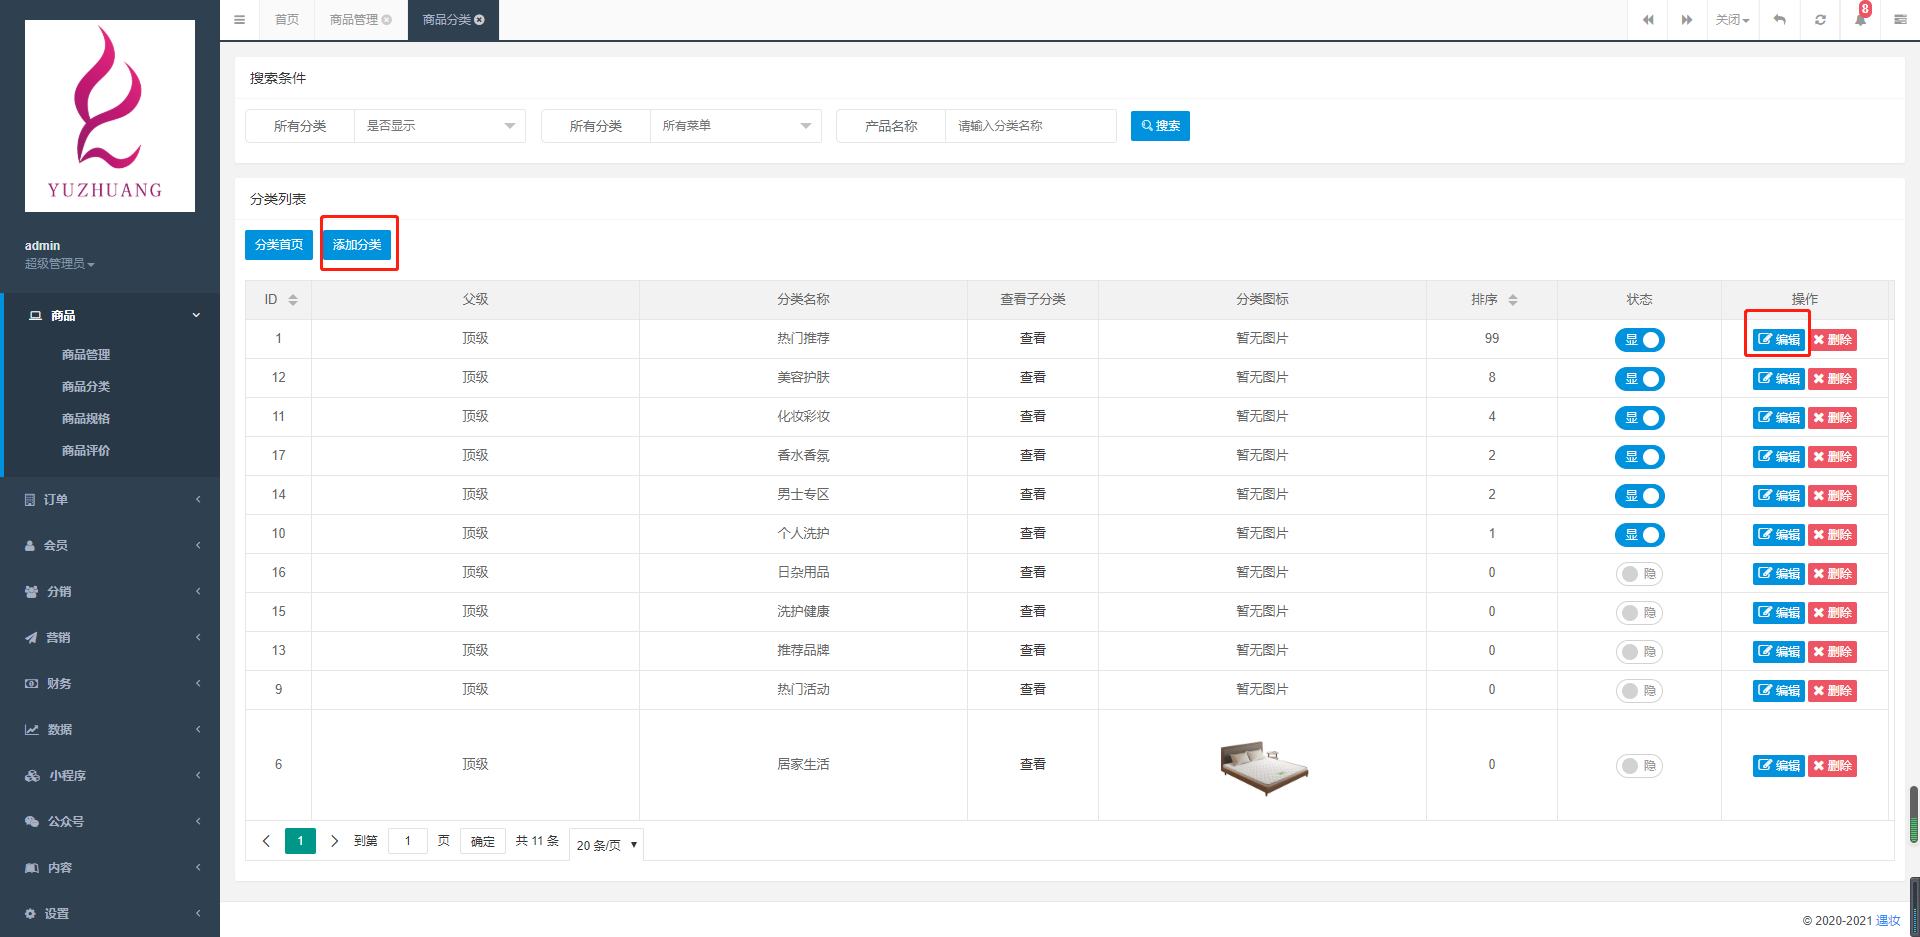Screen dimensions: 1920x937
Task: Edit the 热门推荐 category
Action: 1778,340
